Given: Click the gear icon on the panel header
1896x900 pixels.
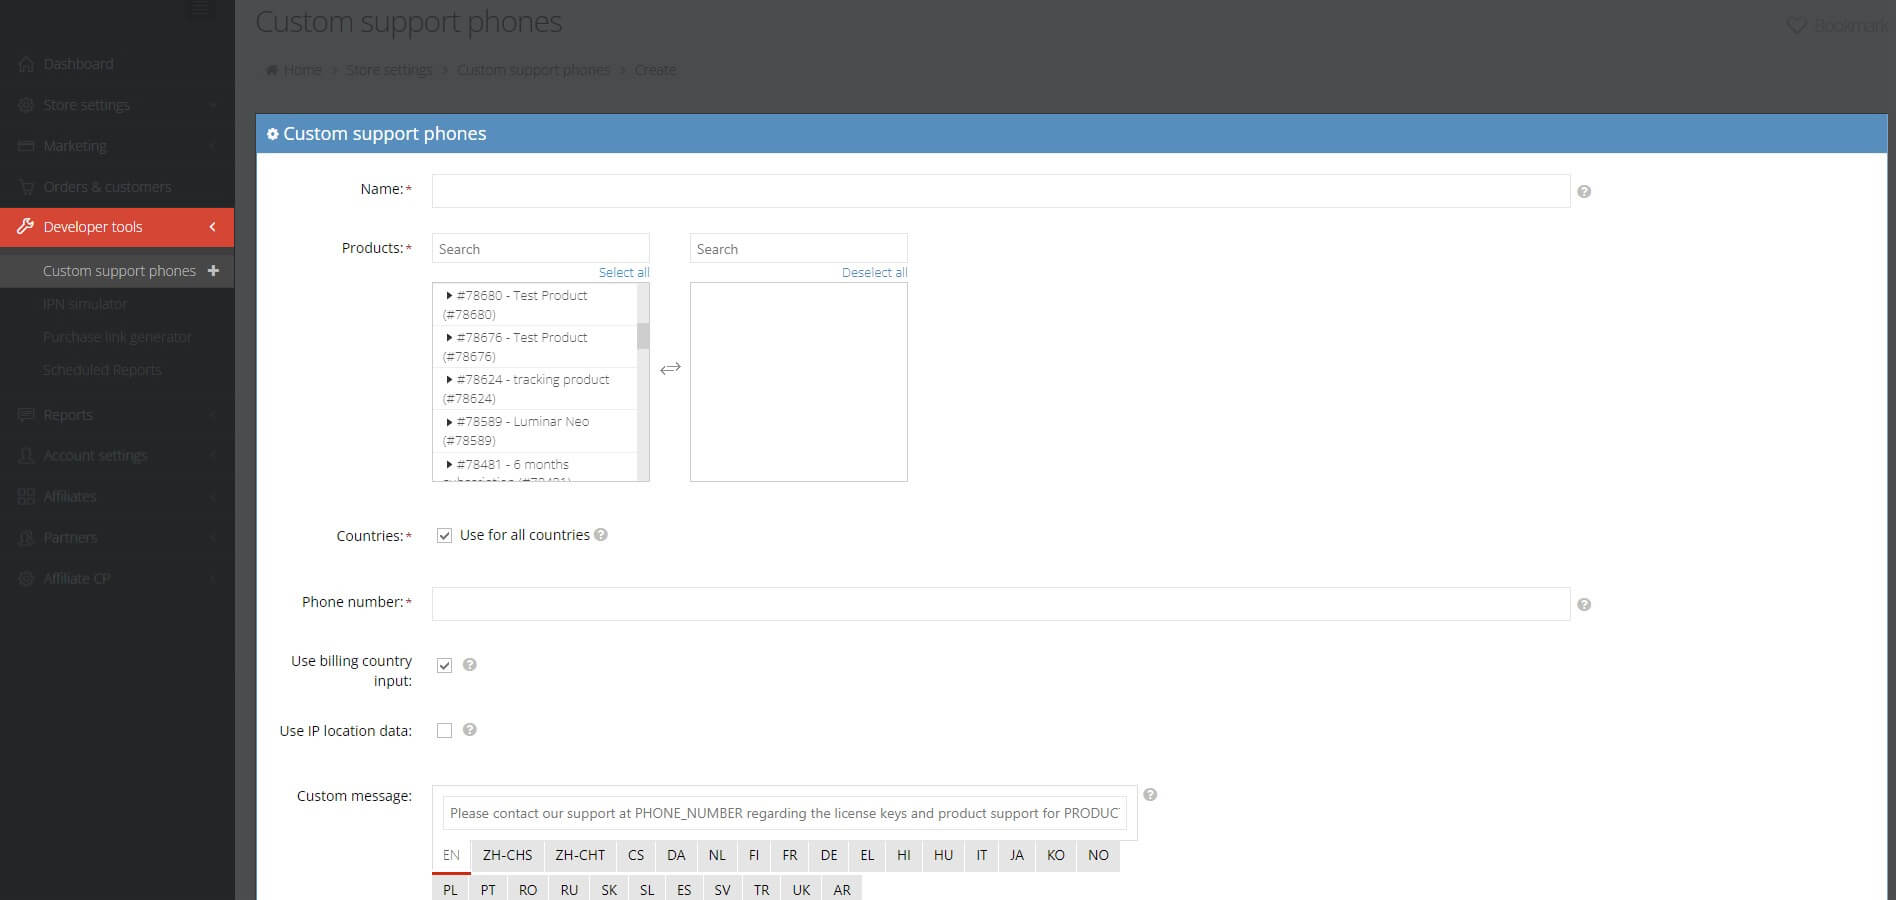Looking at the screenshot, I should (273, 133).
